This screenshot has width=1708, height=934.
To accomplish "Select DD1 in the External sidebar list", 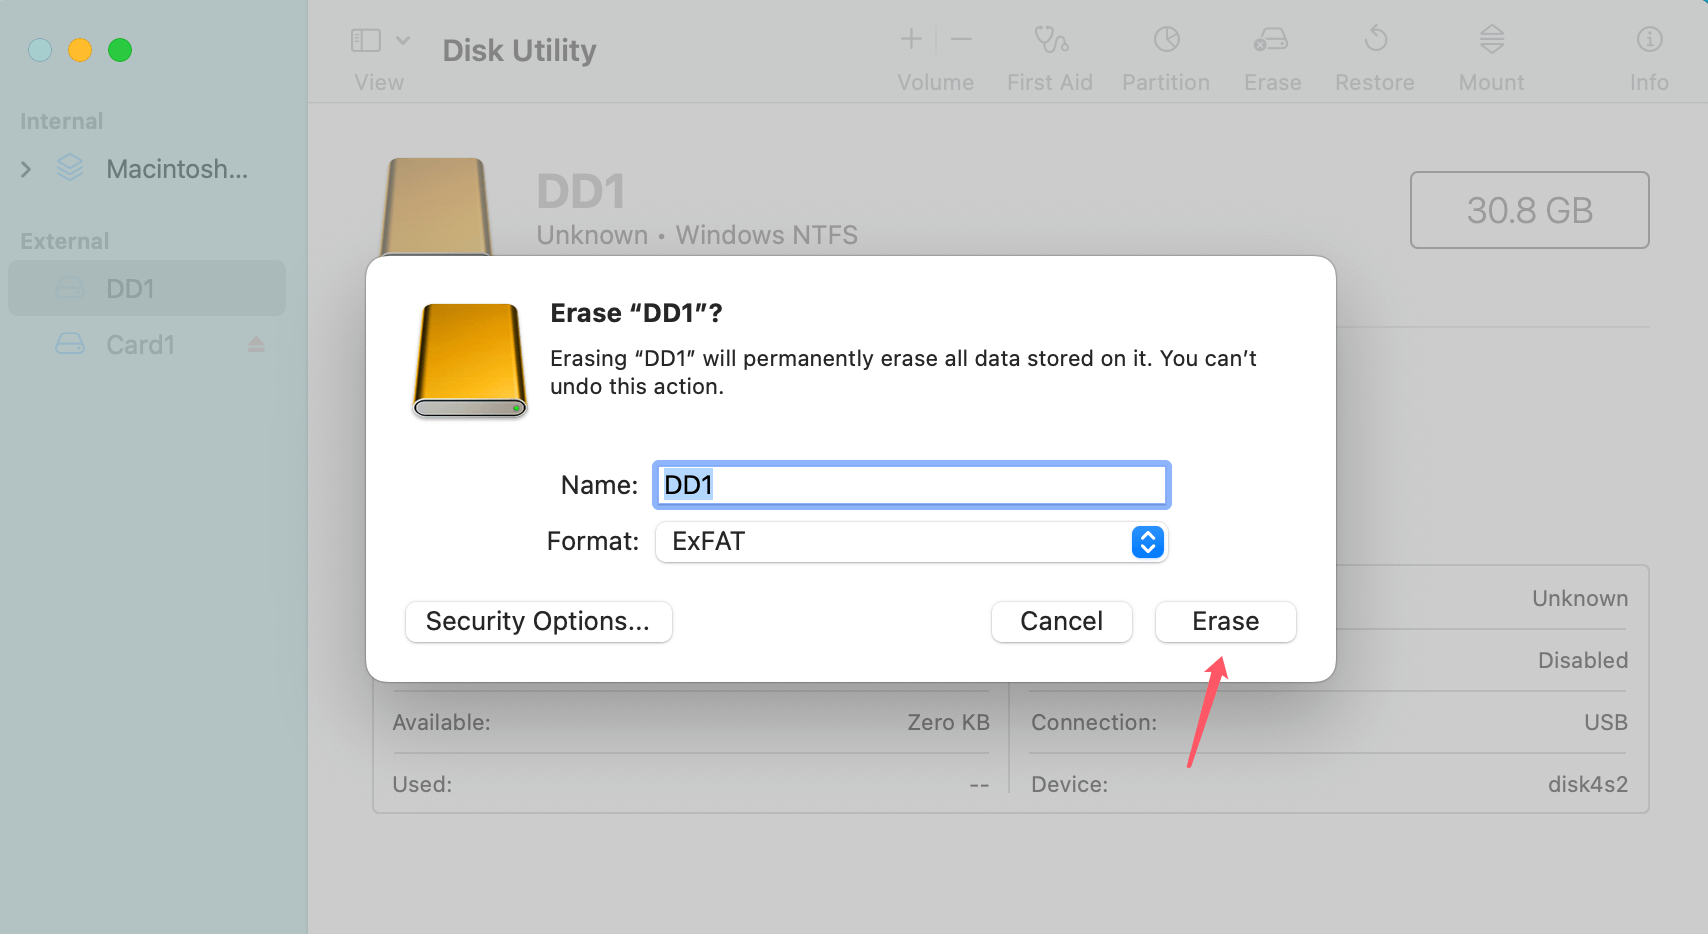I will [x=130, y=288].
